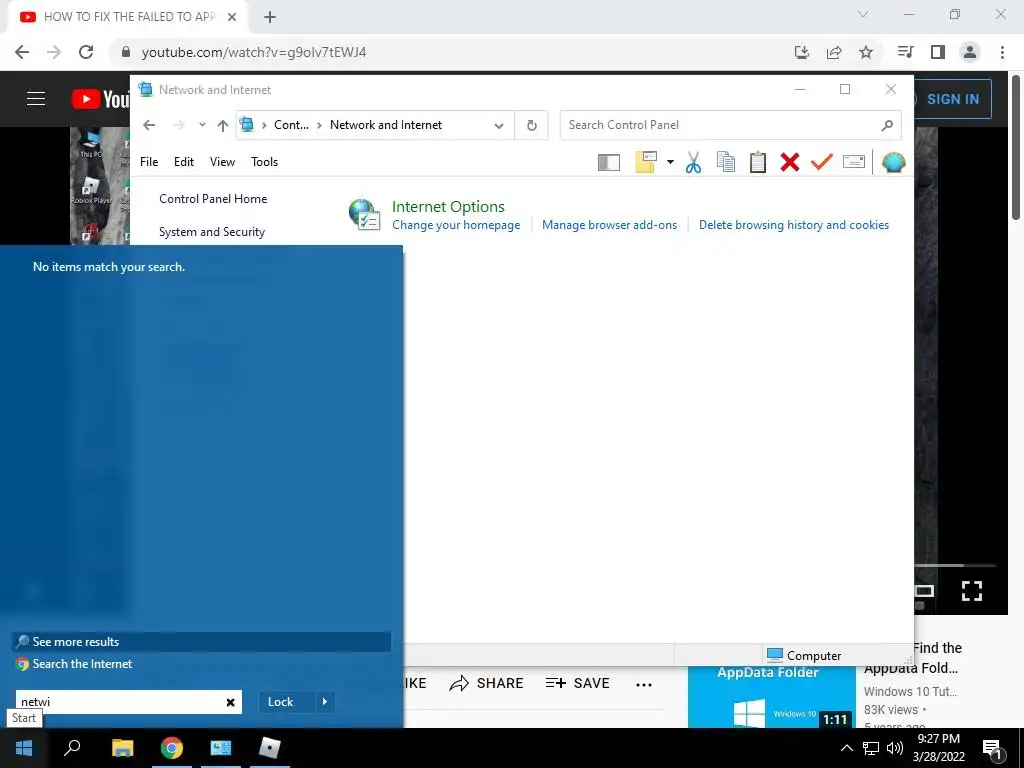Open the Internet Options heading link
The image size is (1024, 768).
pyautogui.click(x=448, y=206)
